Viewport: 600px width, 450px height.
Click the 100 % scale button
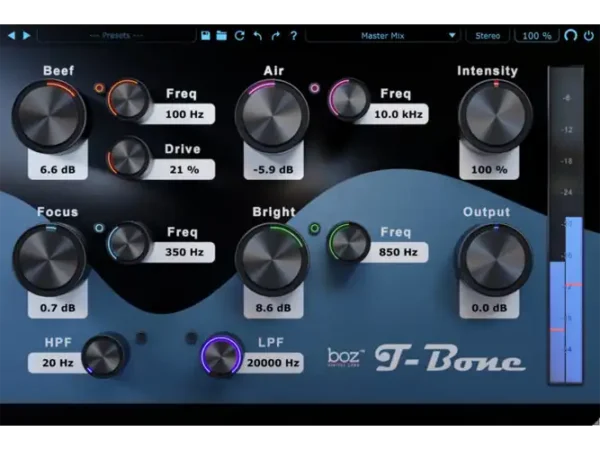pyautogui.click(x=536, y=36)
